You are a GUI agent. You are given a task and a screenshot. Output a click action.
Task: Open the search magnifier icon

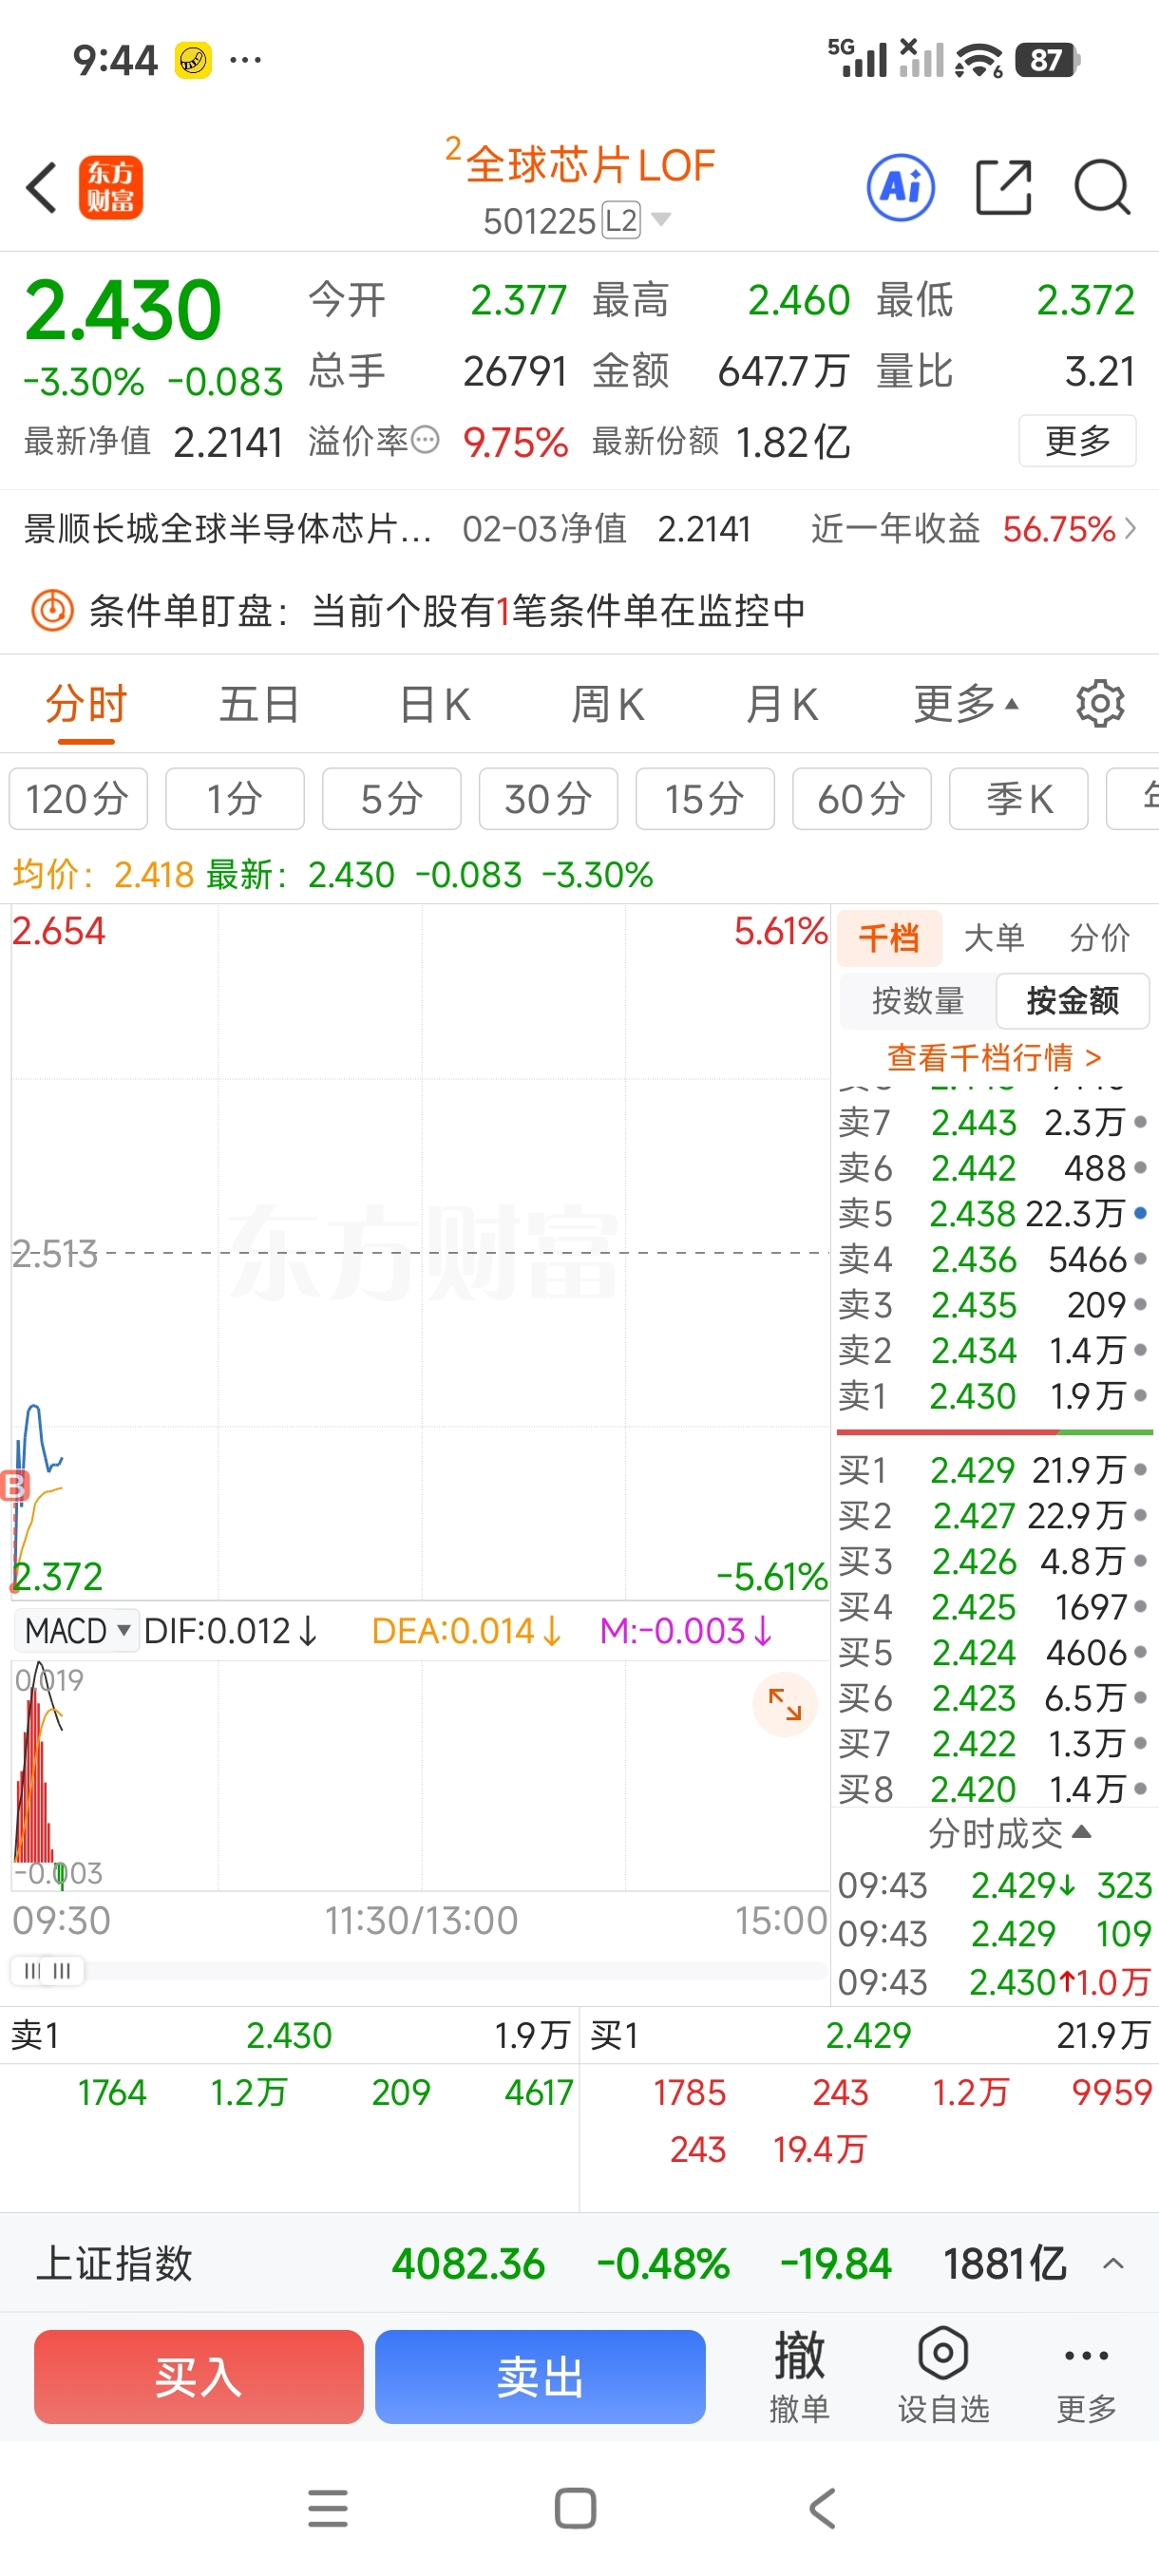tap(1102, 187)
